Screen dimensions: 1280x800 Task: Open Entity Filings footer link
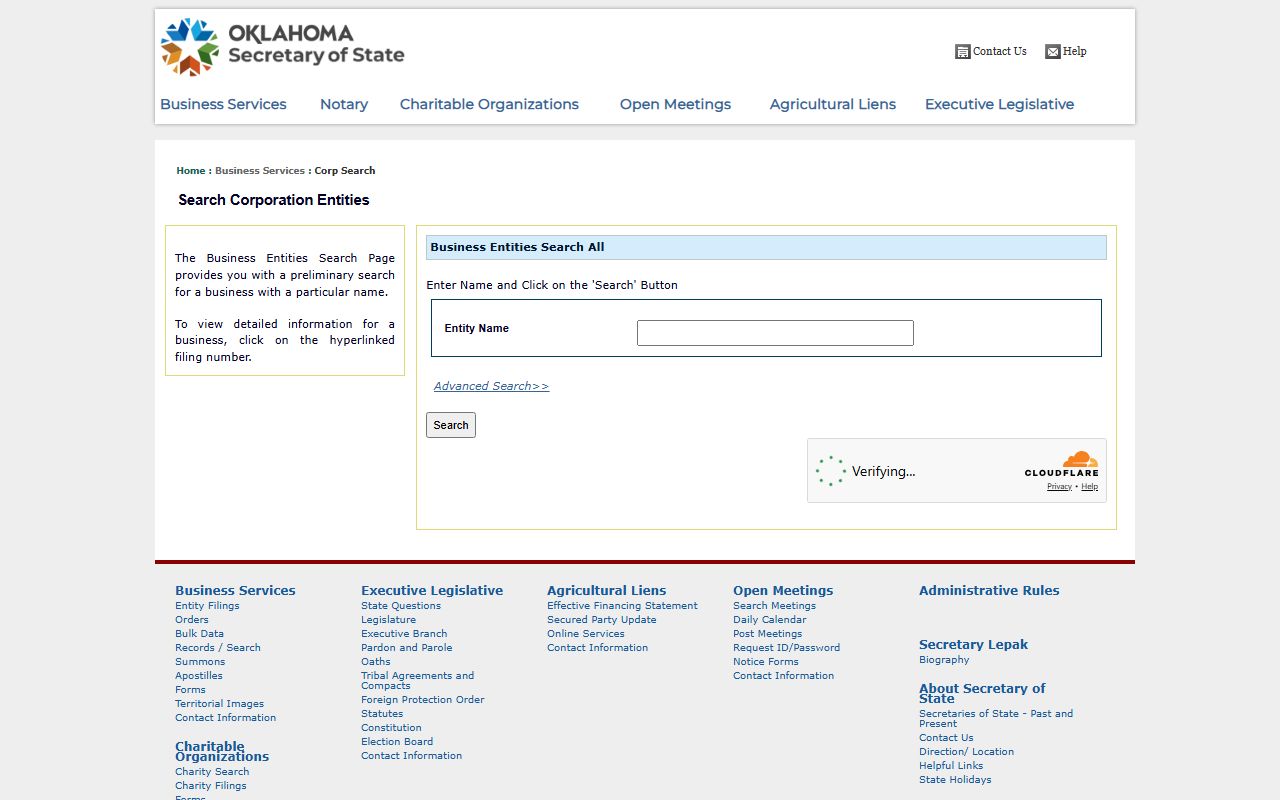coord(207,605)
